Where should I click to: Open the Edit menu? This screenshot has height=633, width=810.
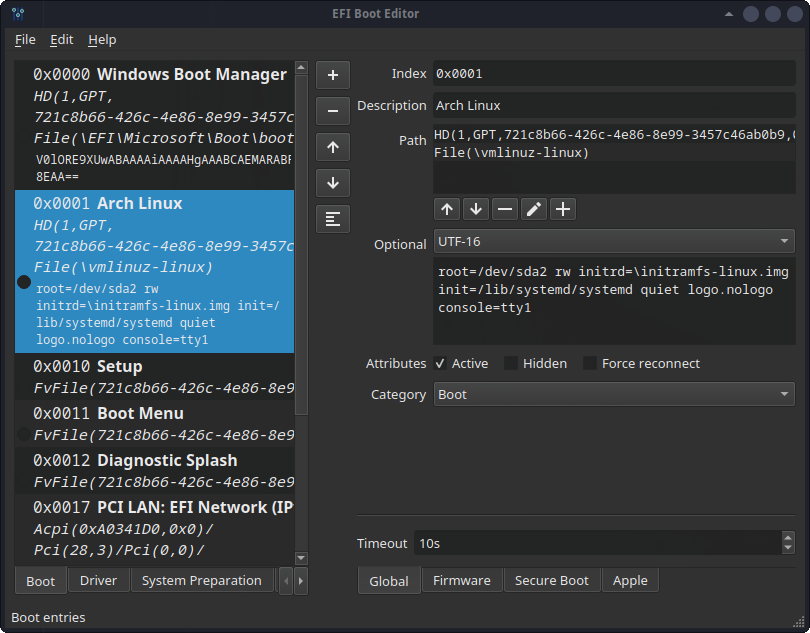click(x=61, y=40)
